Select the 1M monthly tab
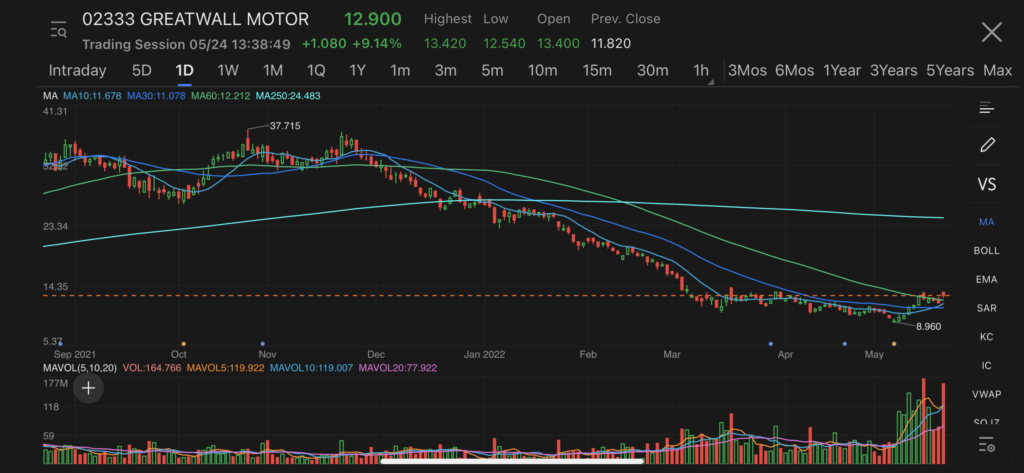 click(272, 71)
